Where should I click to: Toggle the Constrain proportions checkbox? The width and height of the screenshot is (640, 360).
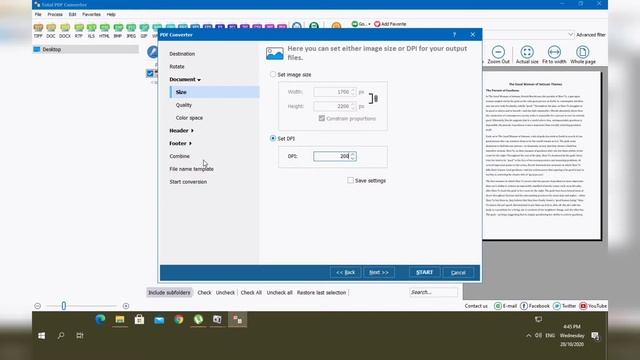[322, 118]
